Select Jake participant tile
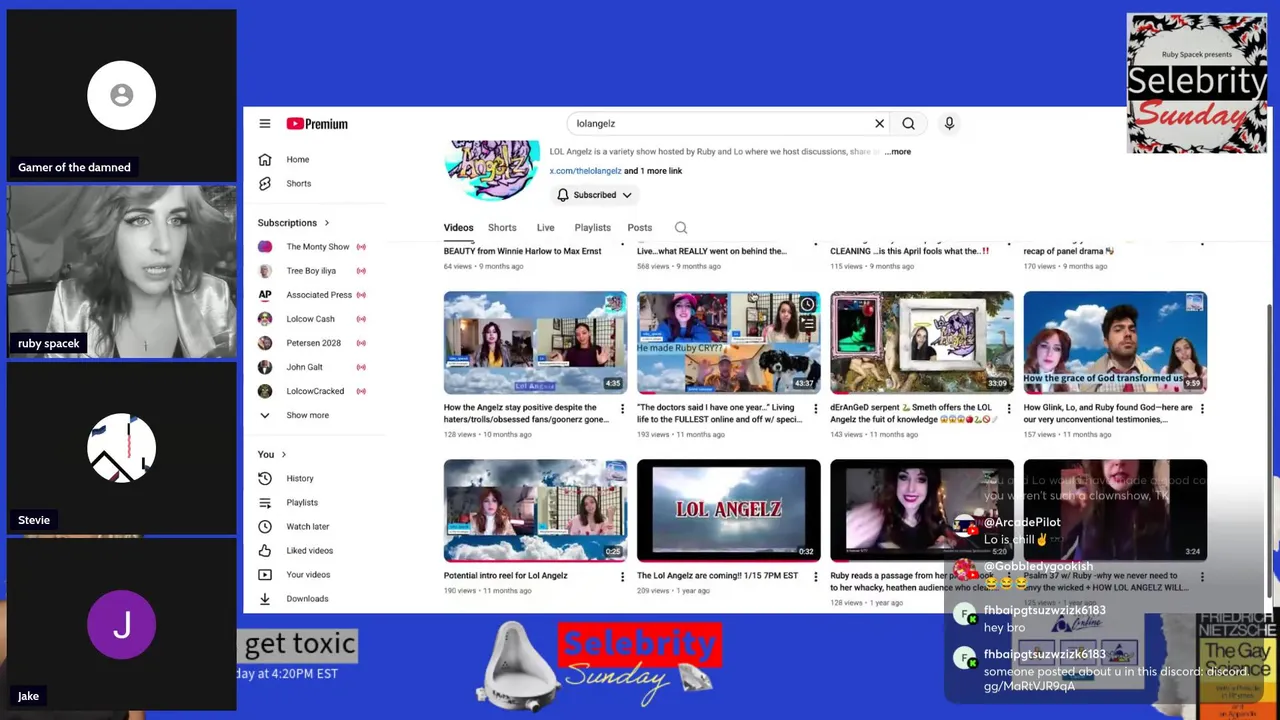 click(x=122, y=624)
